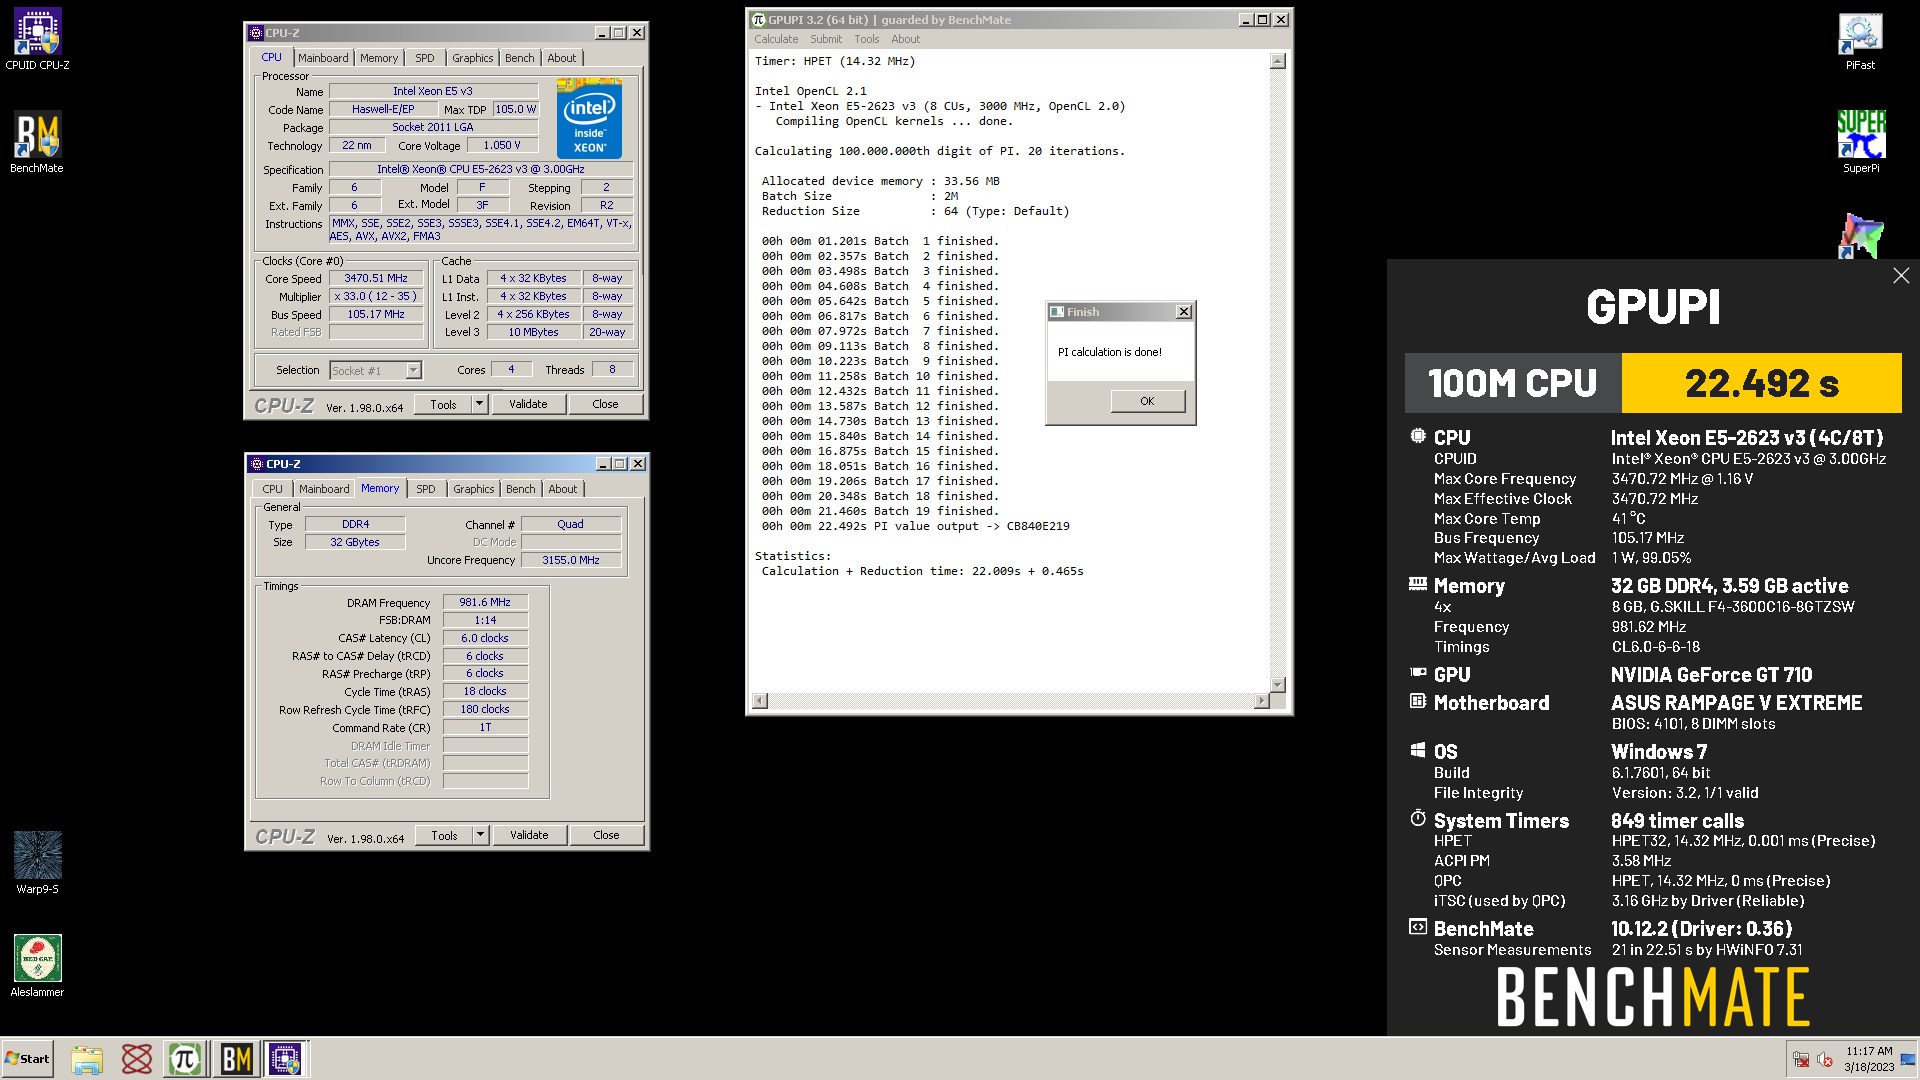This screenshot has width=1920, height=1080.
Task: Close the Finish dialog with X
Action: pyautogui.click(x=1183, y=312)
